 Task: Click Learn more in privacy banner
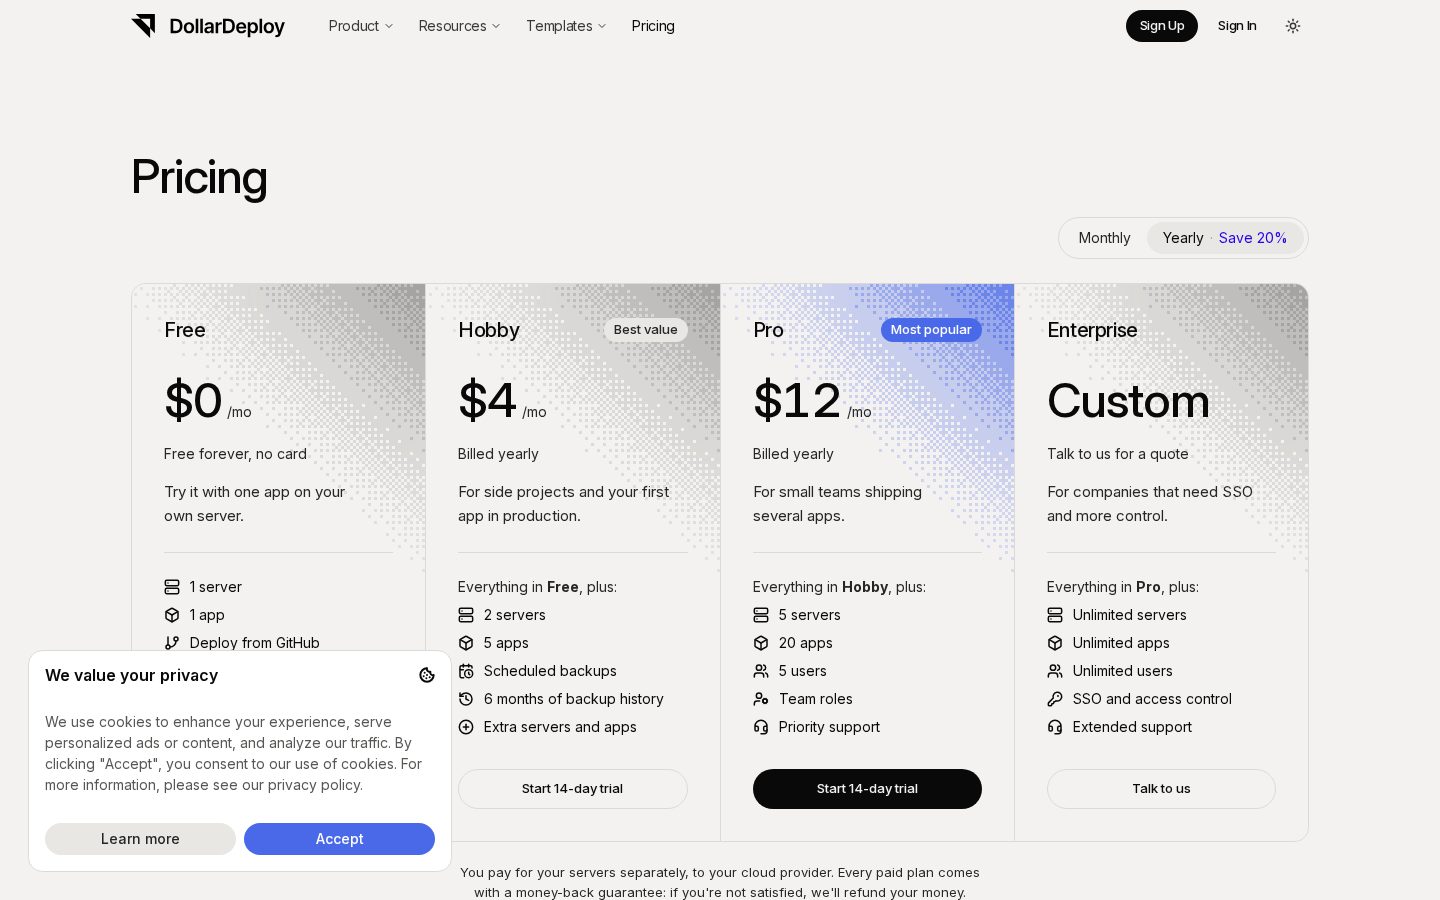click(x=140, y=839)
